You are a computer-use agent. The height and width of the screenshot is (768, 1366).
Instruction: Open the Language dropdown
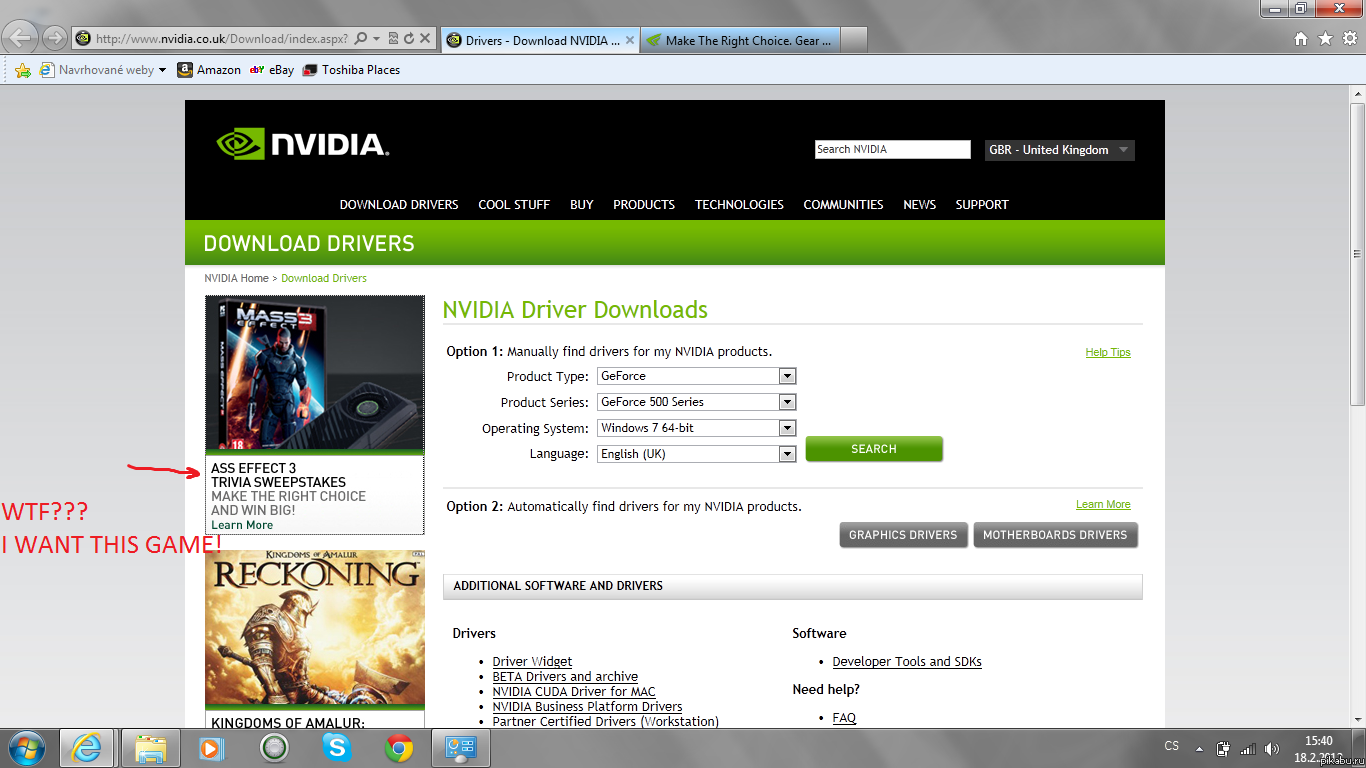tap(696, 454)
